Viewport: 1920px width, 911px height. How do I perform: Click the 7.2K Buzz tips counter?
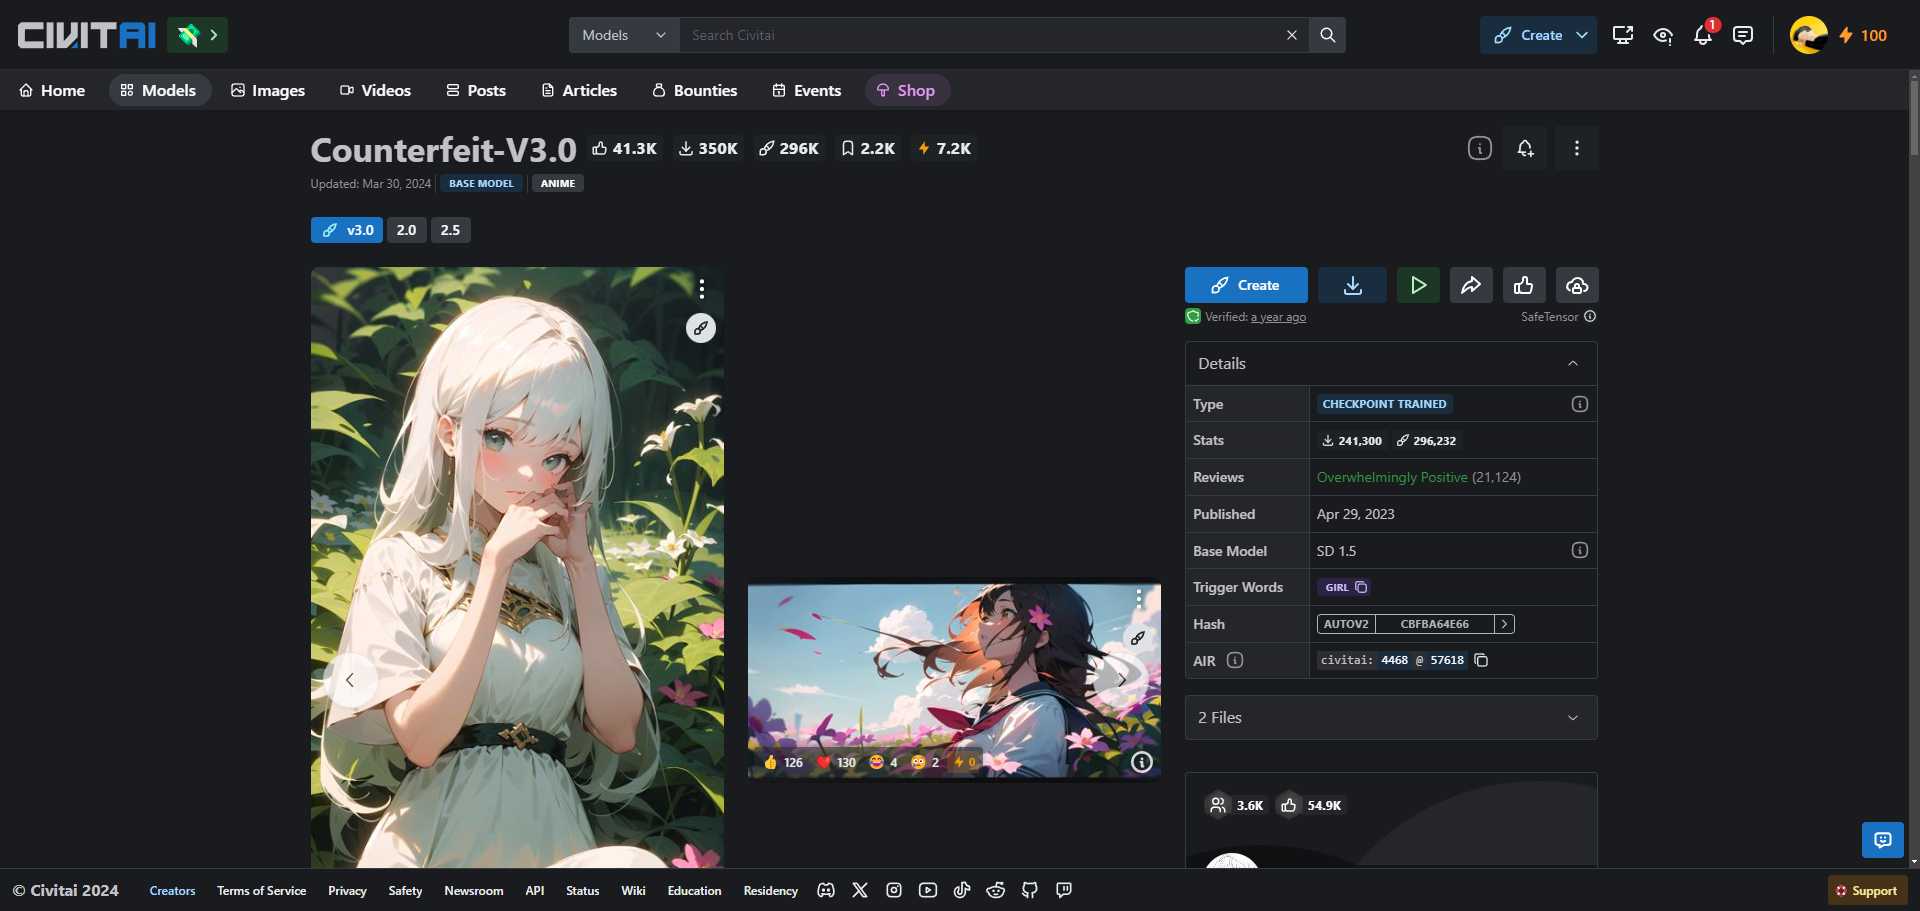coord(944,148)
